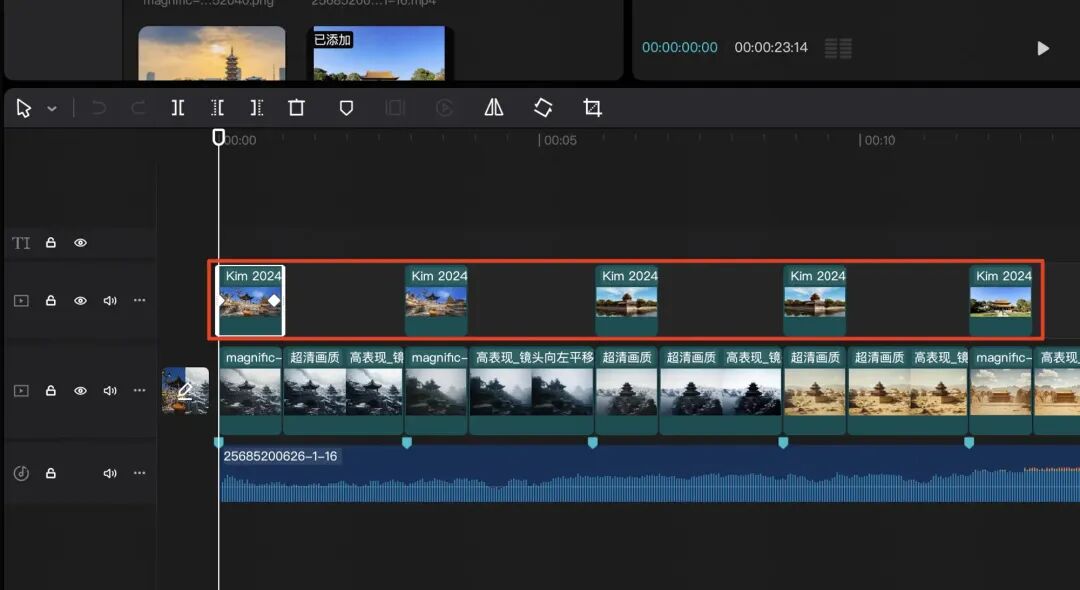Click the beat marker near 00:05

[592, 443]
